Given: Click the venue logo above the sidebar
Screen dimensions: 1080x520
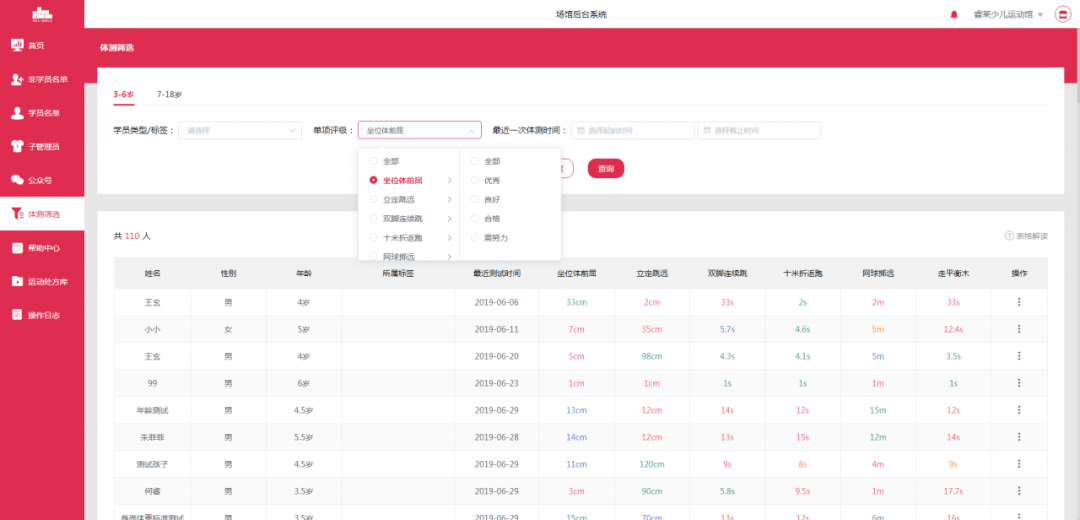Looking at the screenshot, I should 42,14.
